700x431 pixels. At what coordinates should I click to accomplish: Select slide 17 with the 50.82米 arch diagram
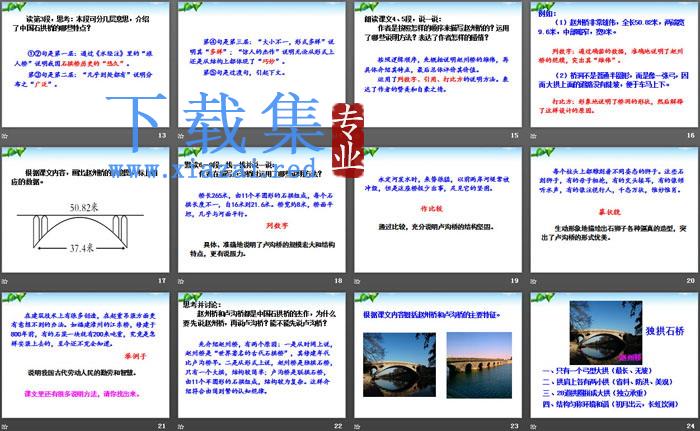click(x=85, y=210)
